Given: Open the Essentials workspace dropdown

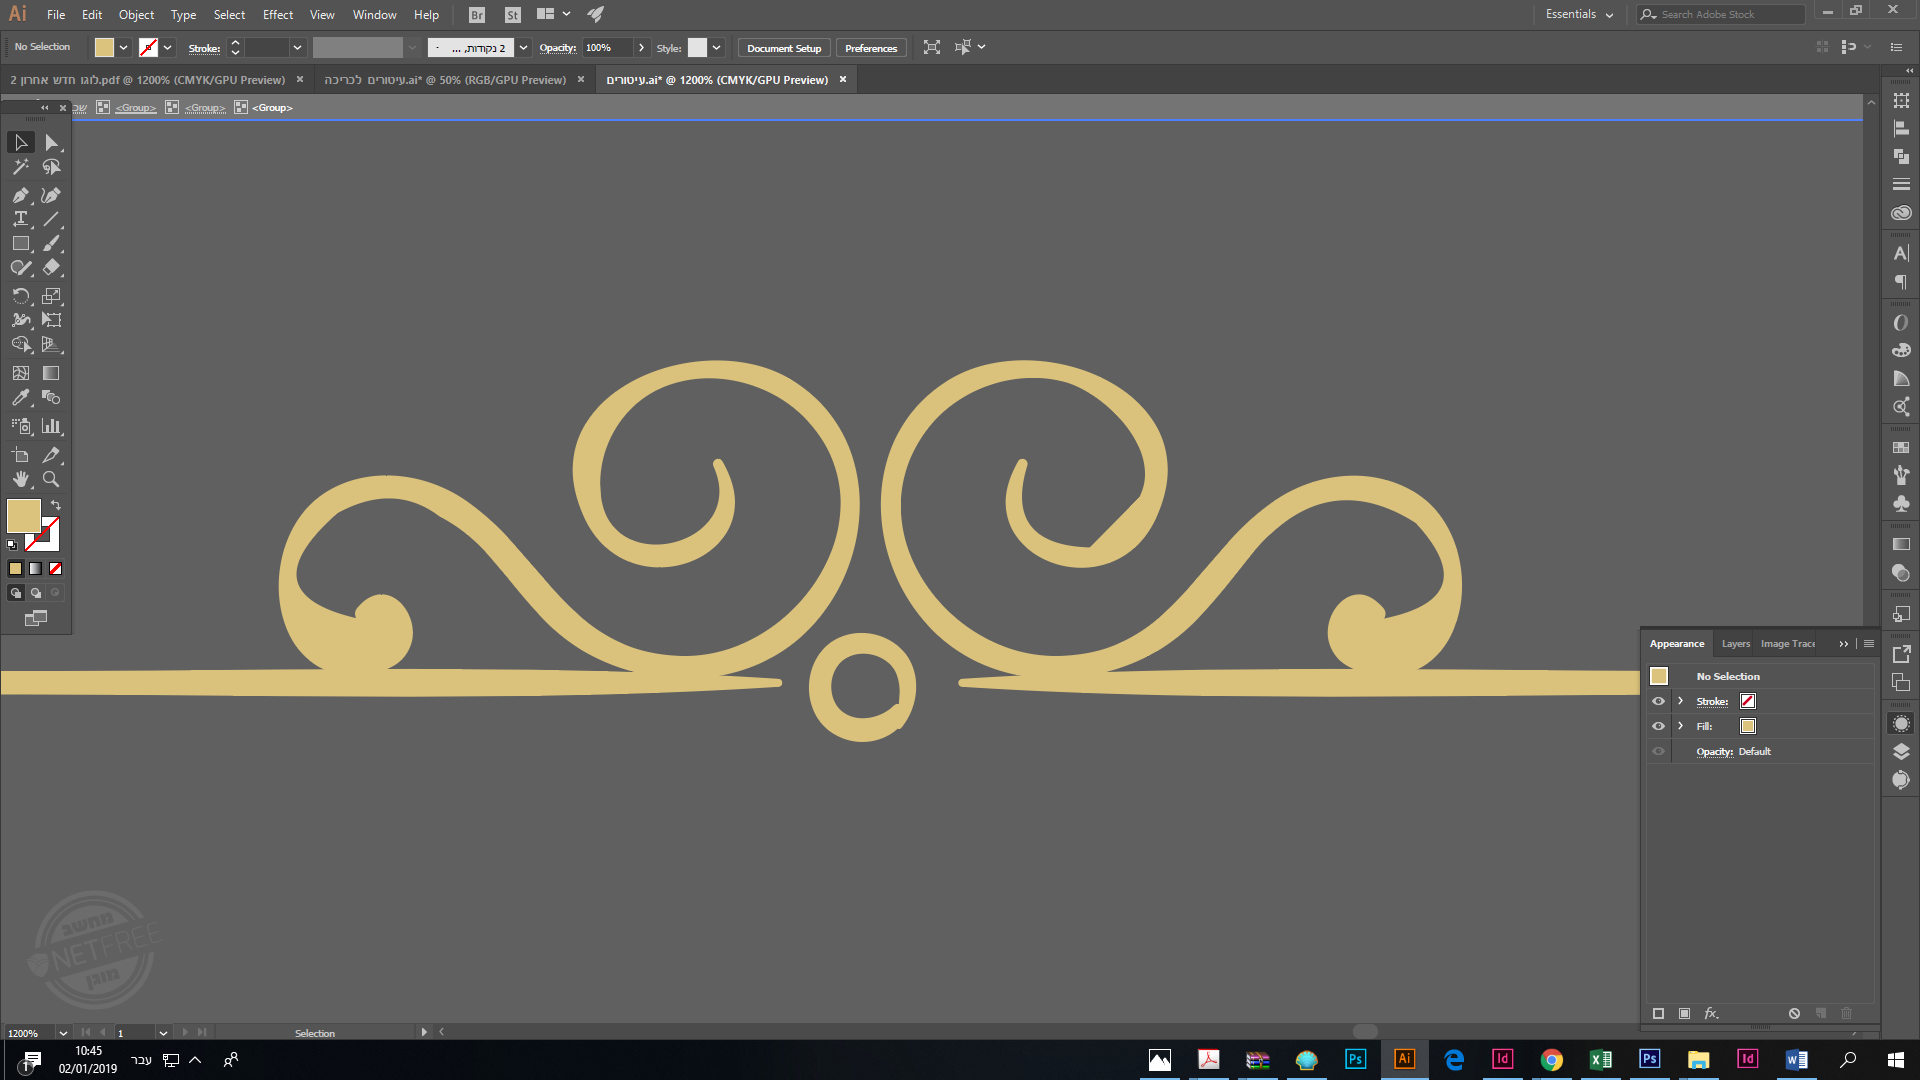Looking at the screenshot, I should 1579,14.
